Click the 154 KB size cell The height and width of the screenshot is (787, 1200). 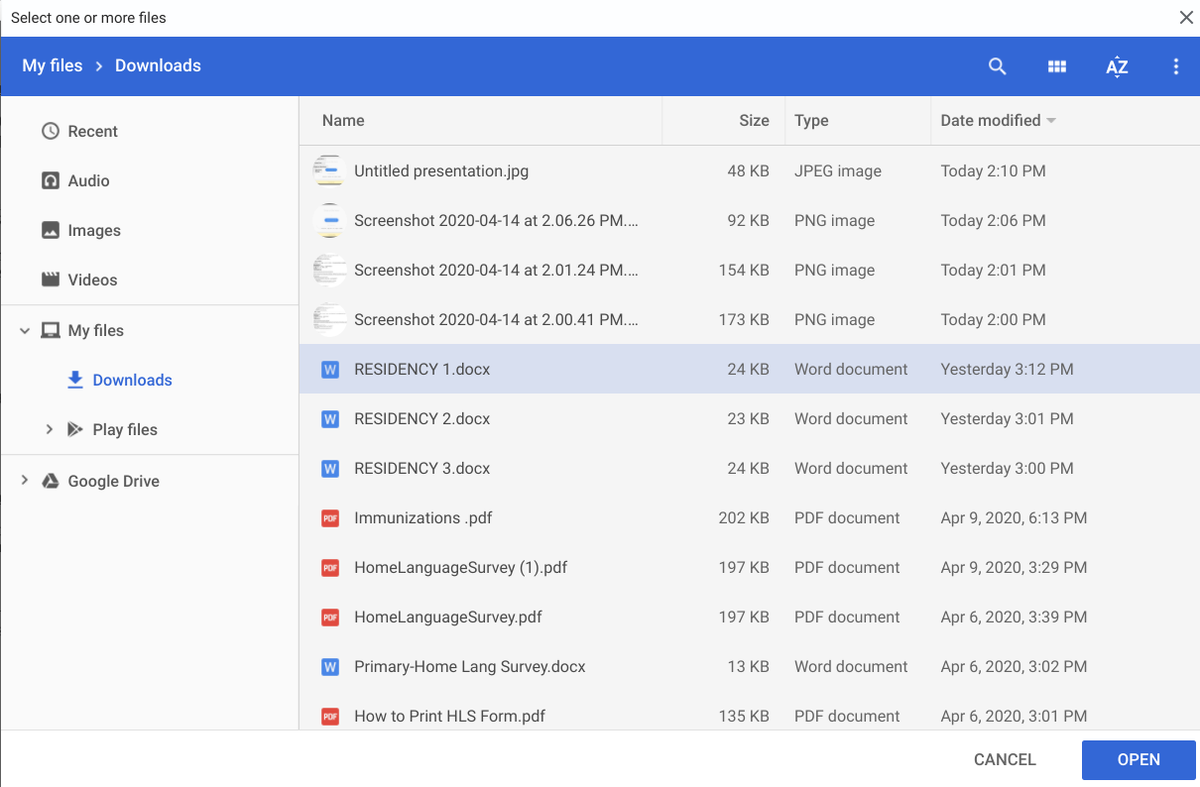(x=744, y=270)
